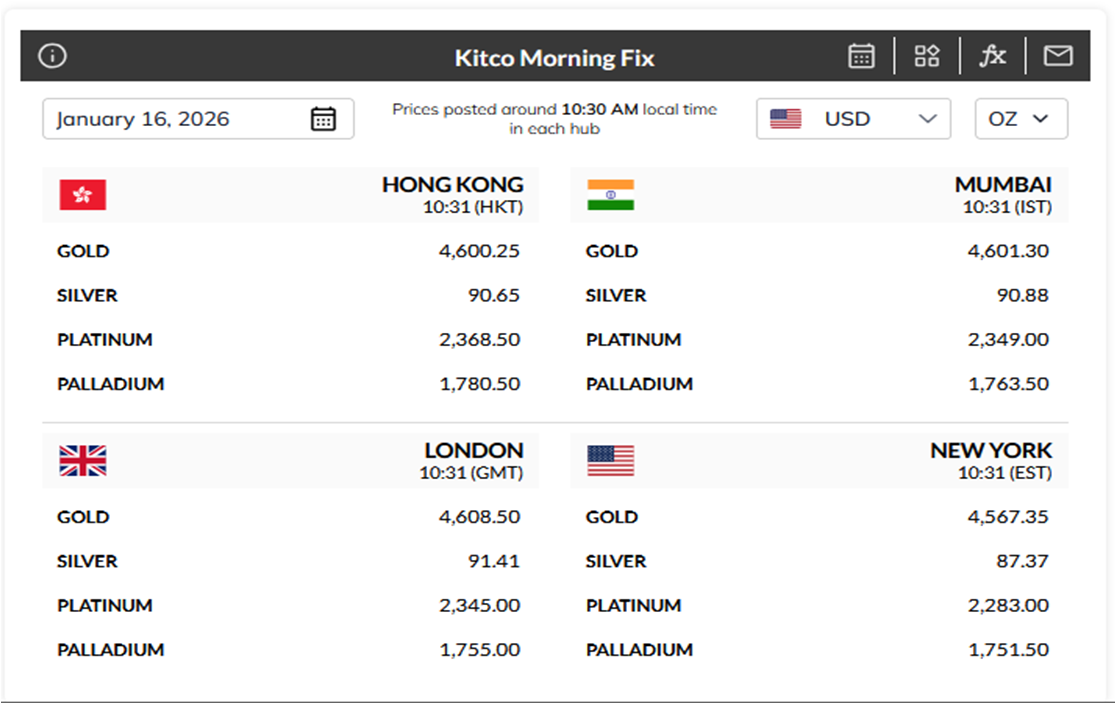Expand the currency selector chevron
The image size is (1116, 704).
pos(924,118)
